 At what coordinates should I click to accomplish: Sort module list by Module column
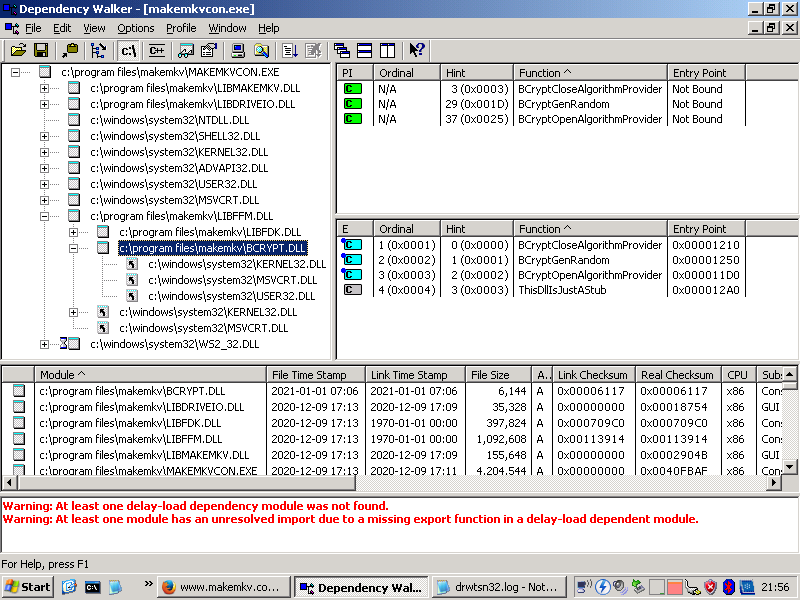point(150,375)
